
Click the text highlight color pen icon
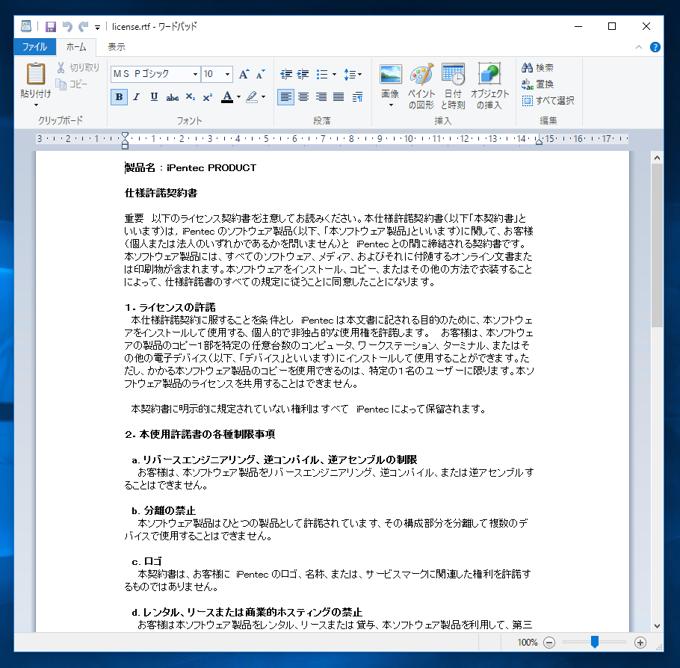click(x=252, y=97)
